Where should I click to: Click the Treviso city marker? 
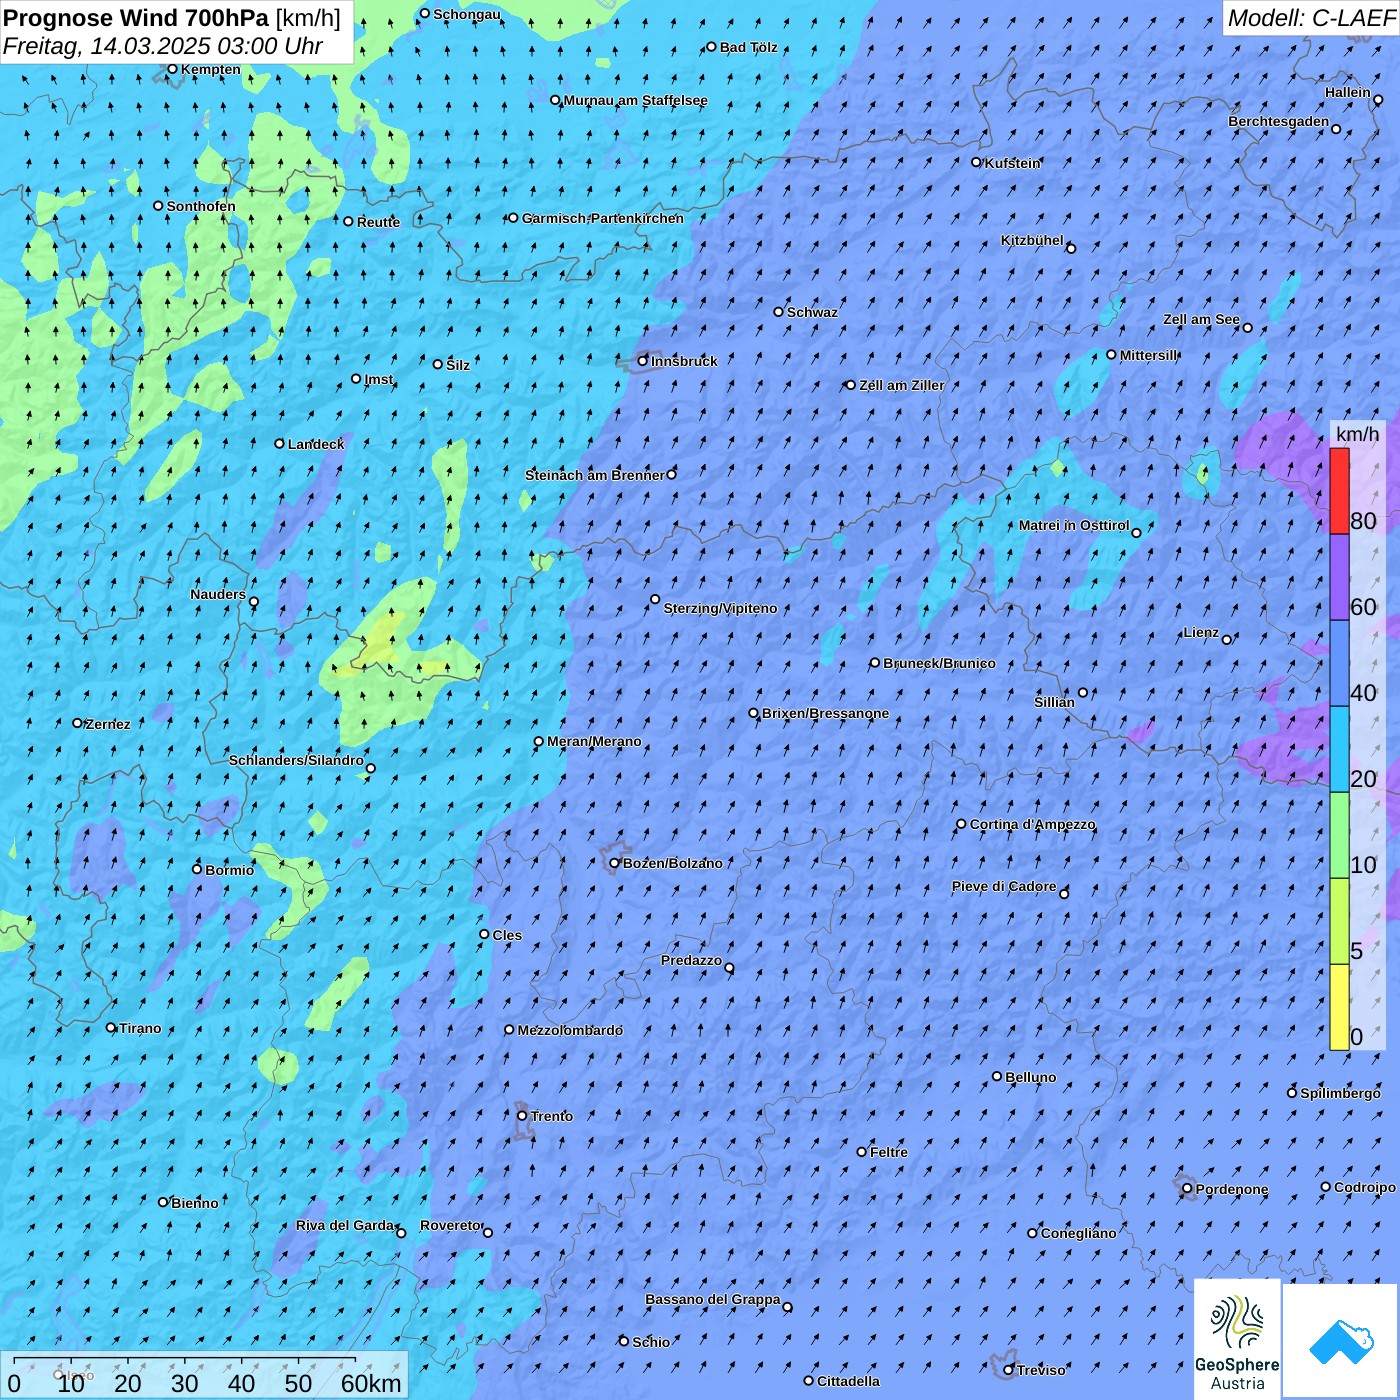click(1009, 1370)
